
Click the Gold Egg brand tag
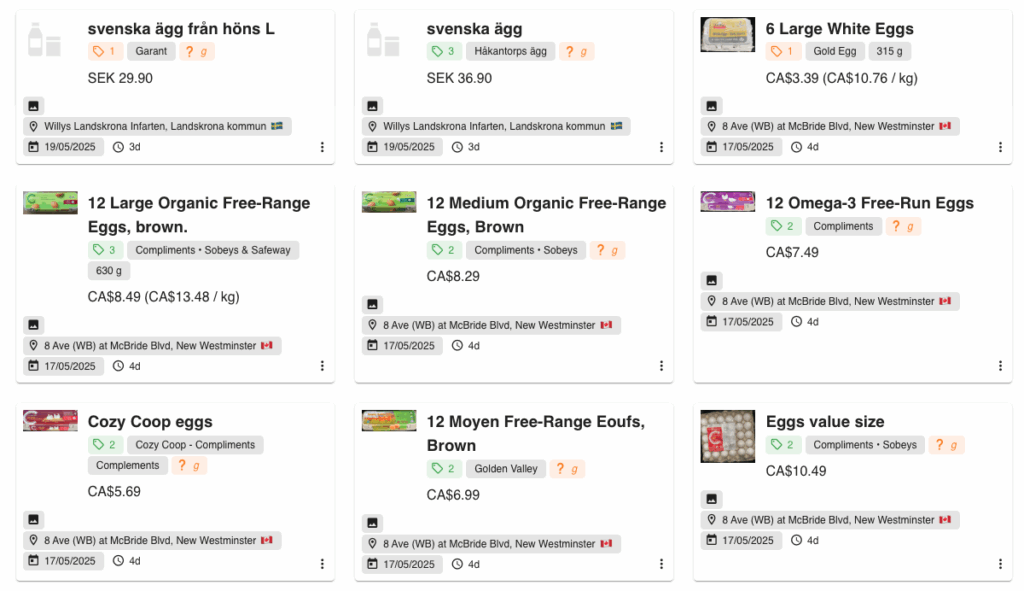(x=835, y=51)
